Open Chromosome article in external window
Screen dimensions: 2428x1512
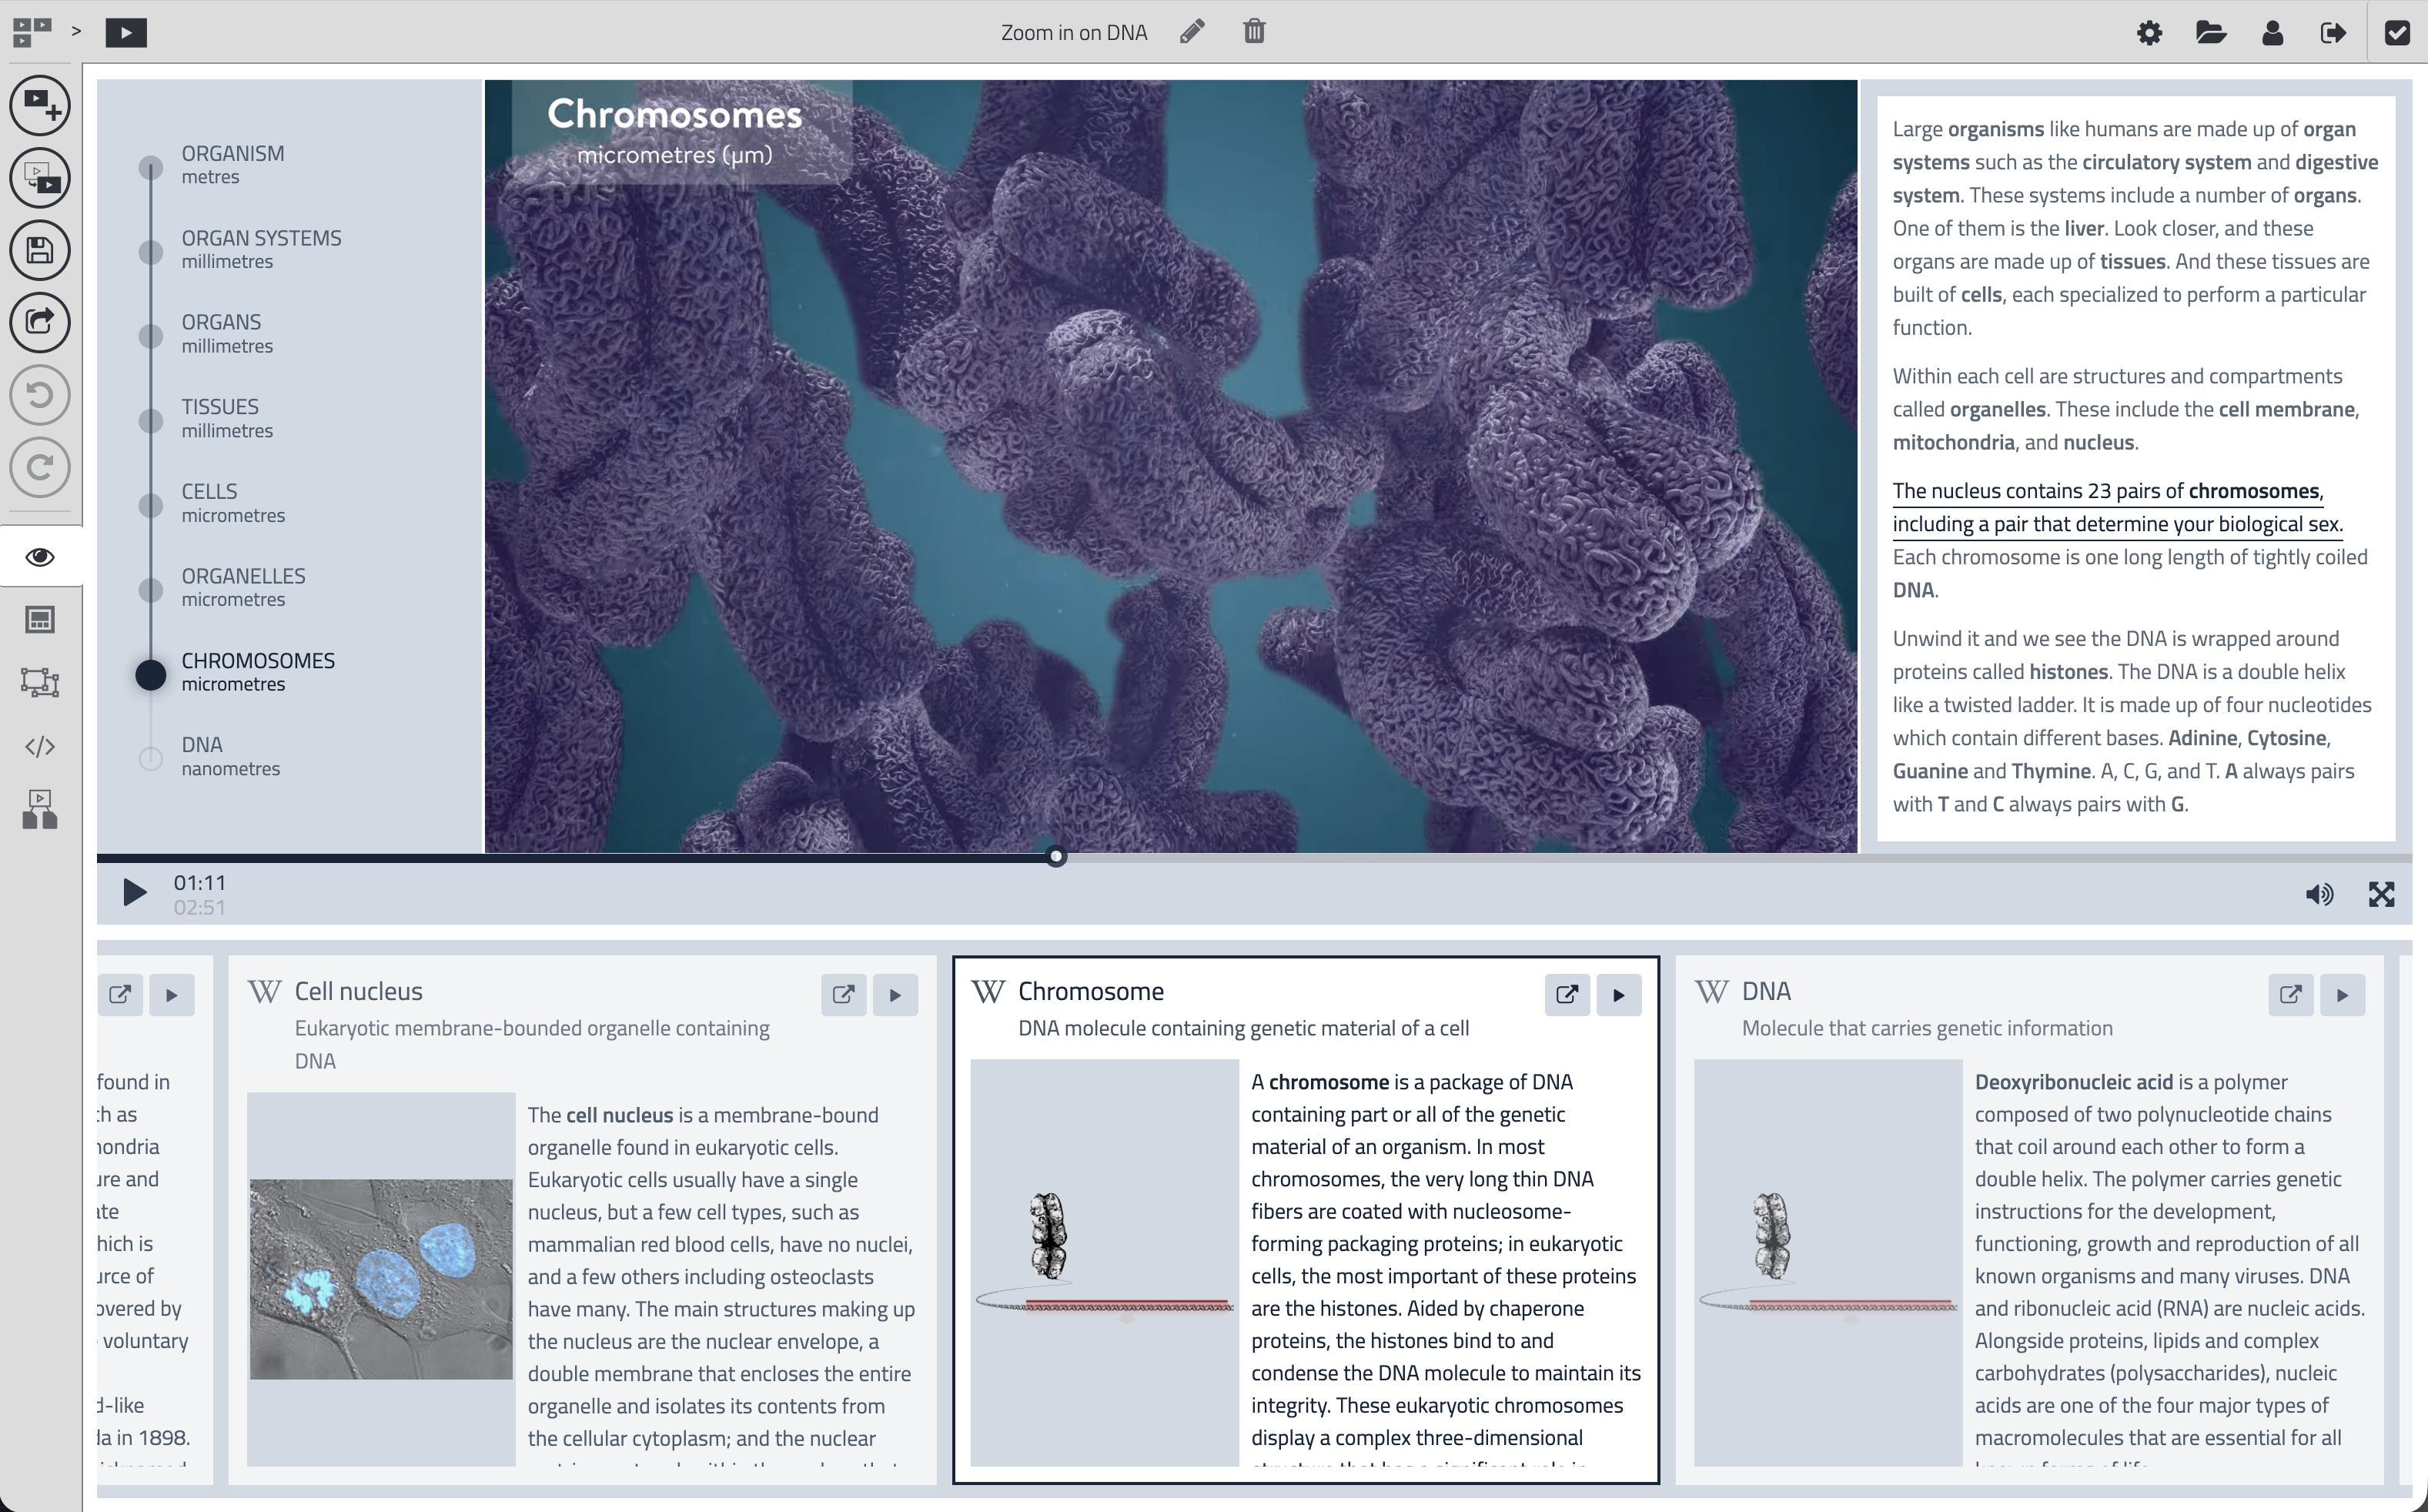click(1566, 994)
